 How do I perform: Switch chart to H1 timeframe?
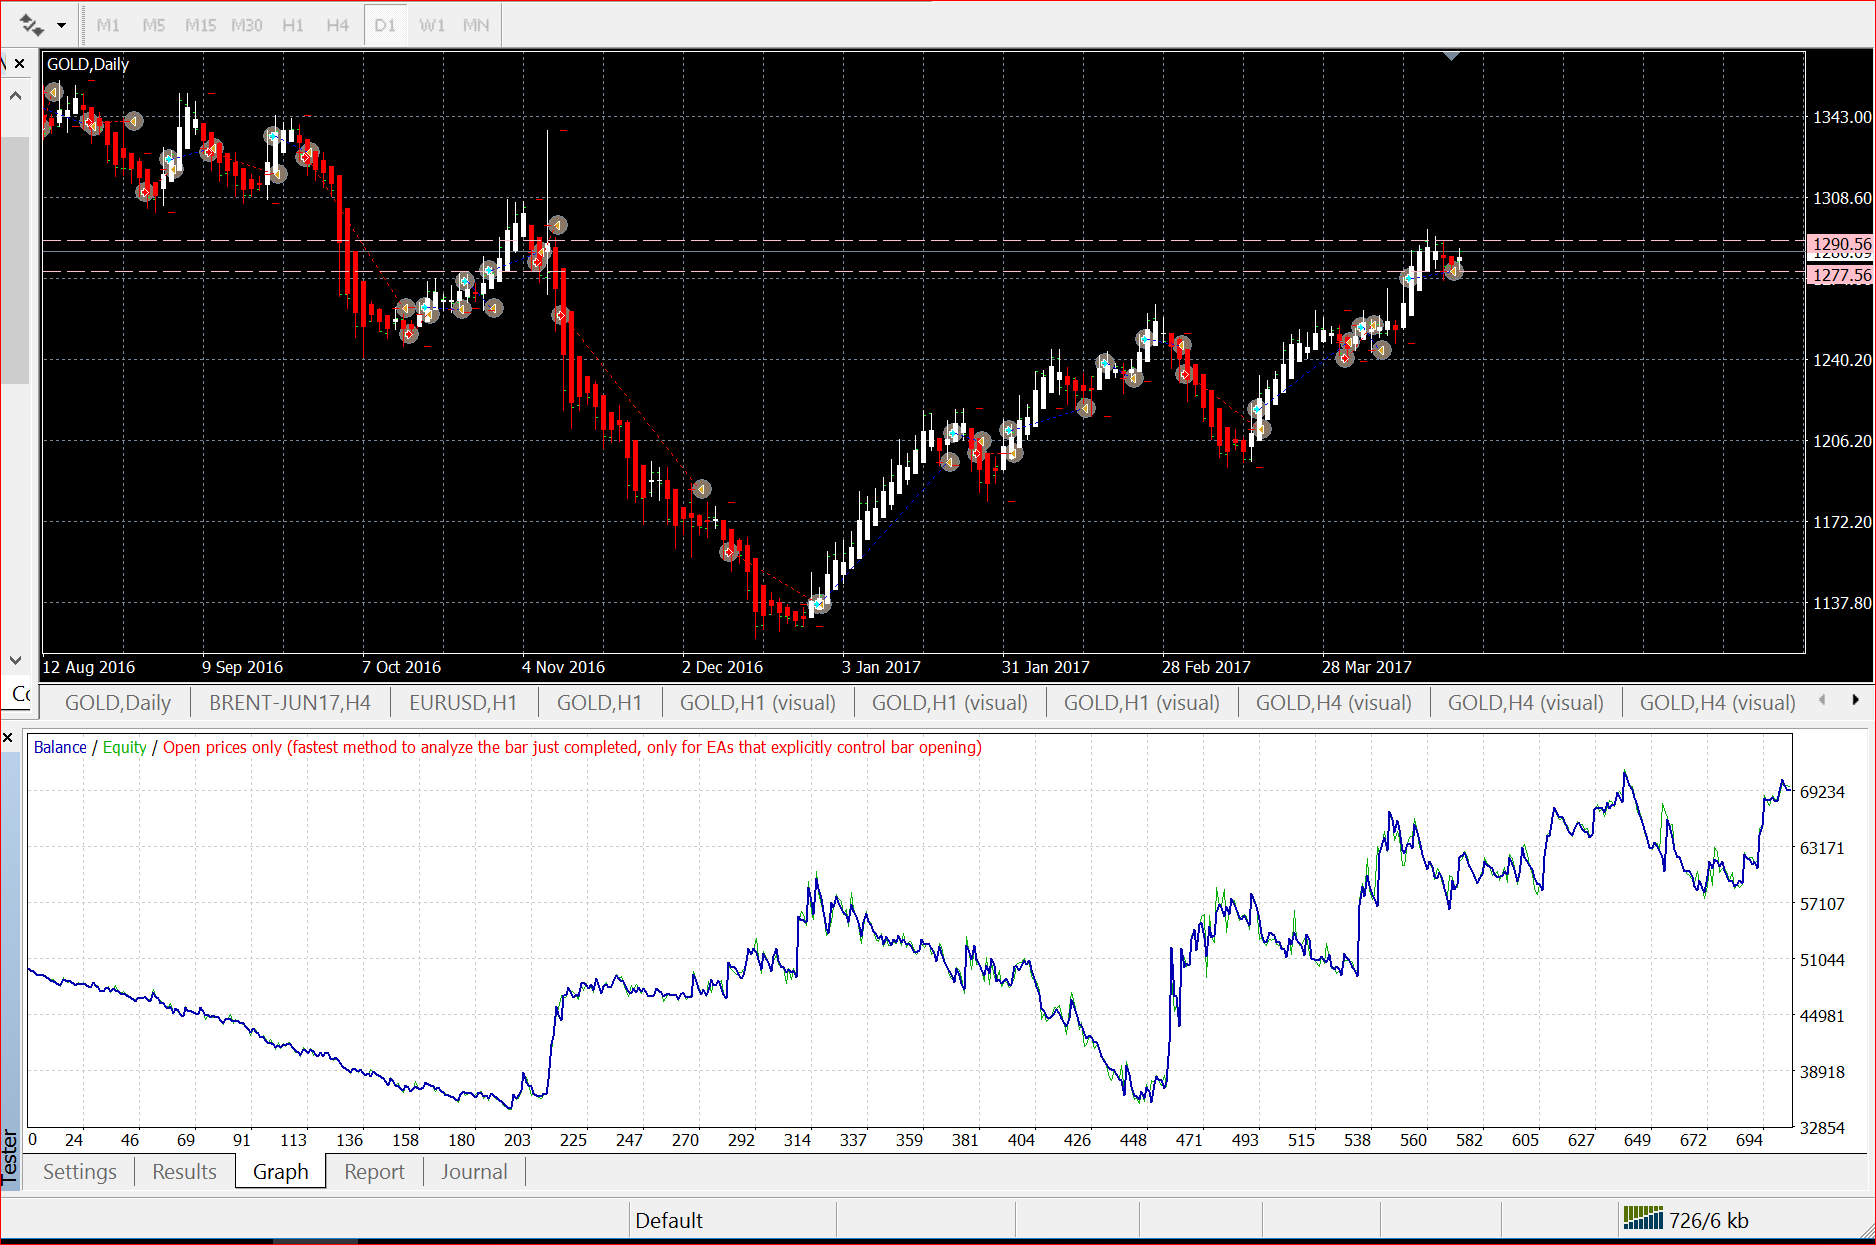[293, 25]
